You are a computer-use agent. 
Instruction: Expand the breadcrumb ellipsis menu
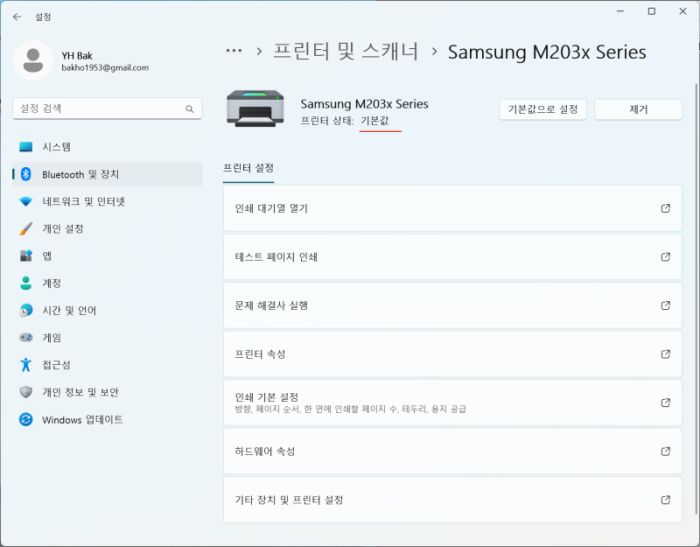(x=234, y=51)
